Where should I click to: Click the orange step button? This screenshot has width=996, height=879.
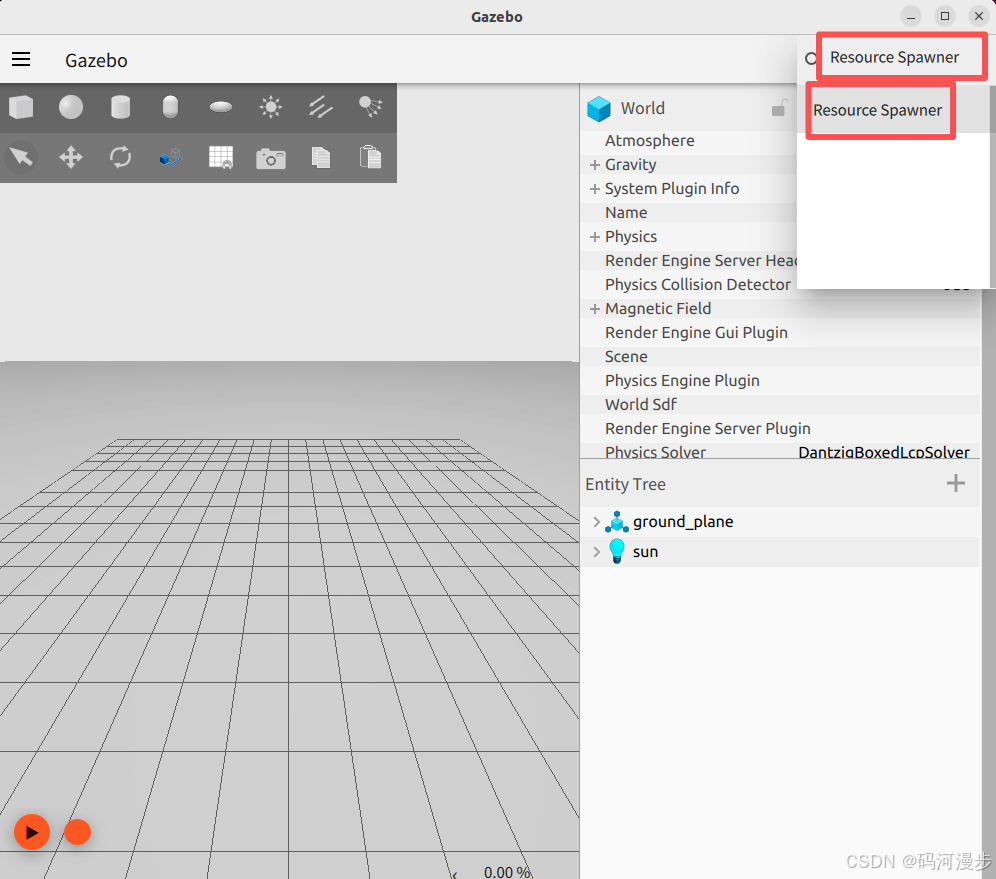(x=77, y=831)
